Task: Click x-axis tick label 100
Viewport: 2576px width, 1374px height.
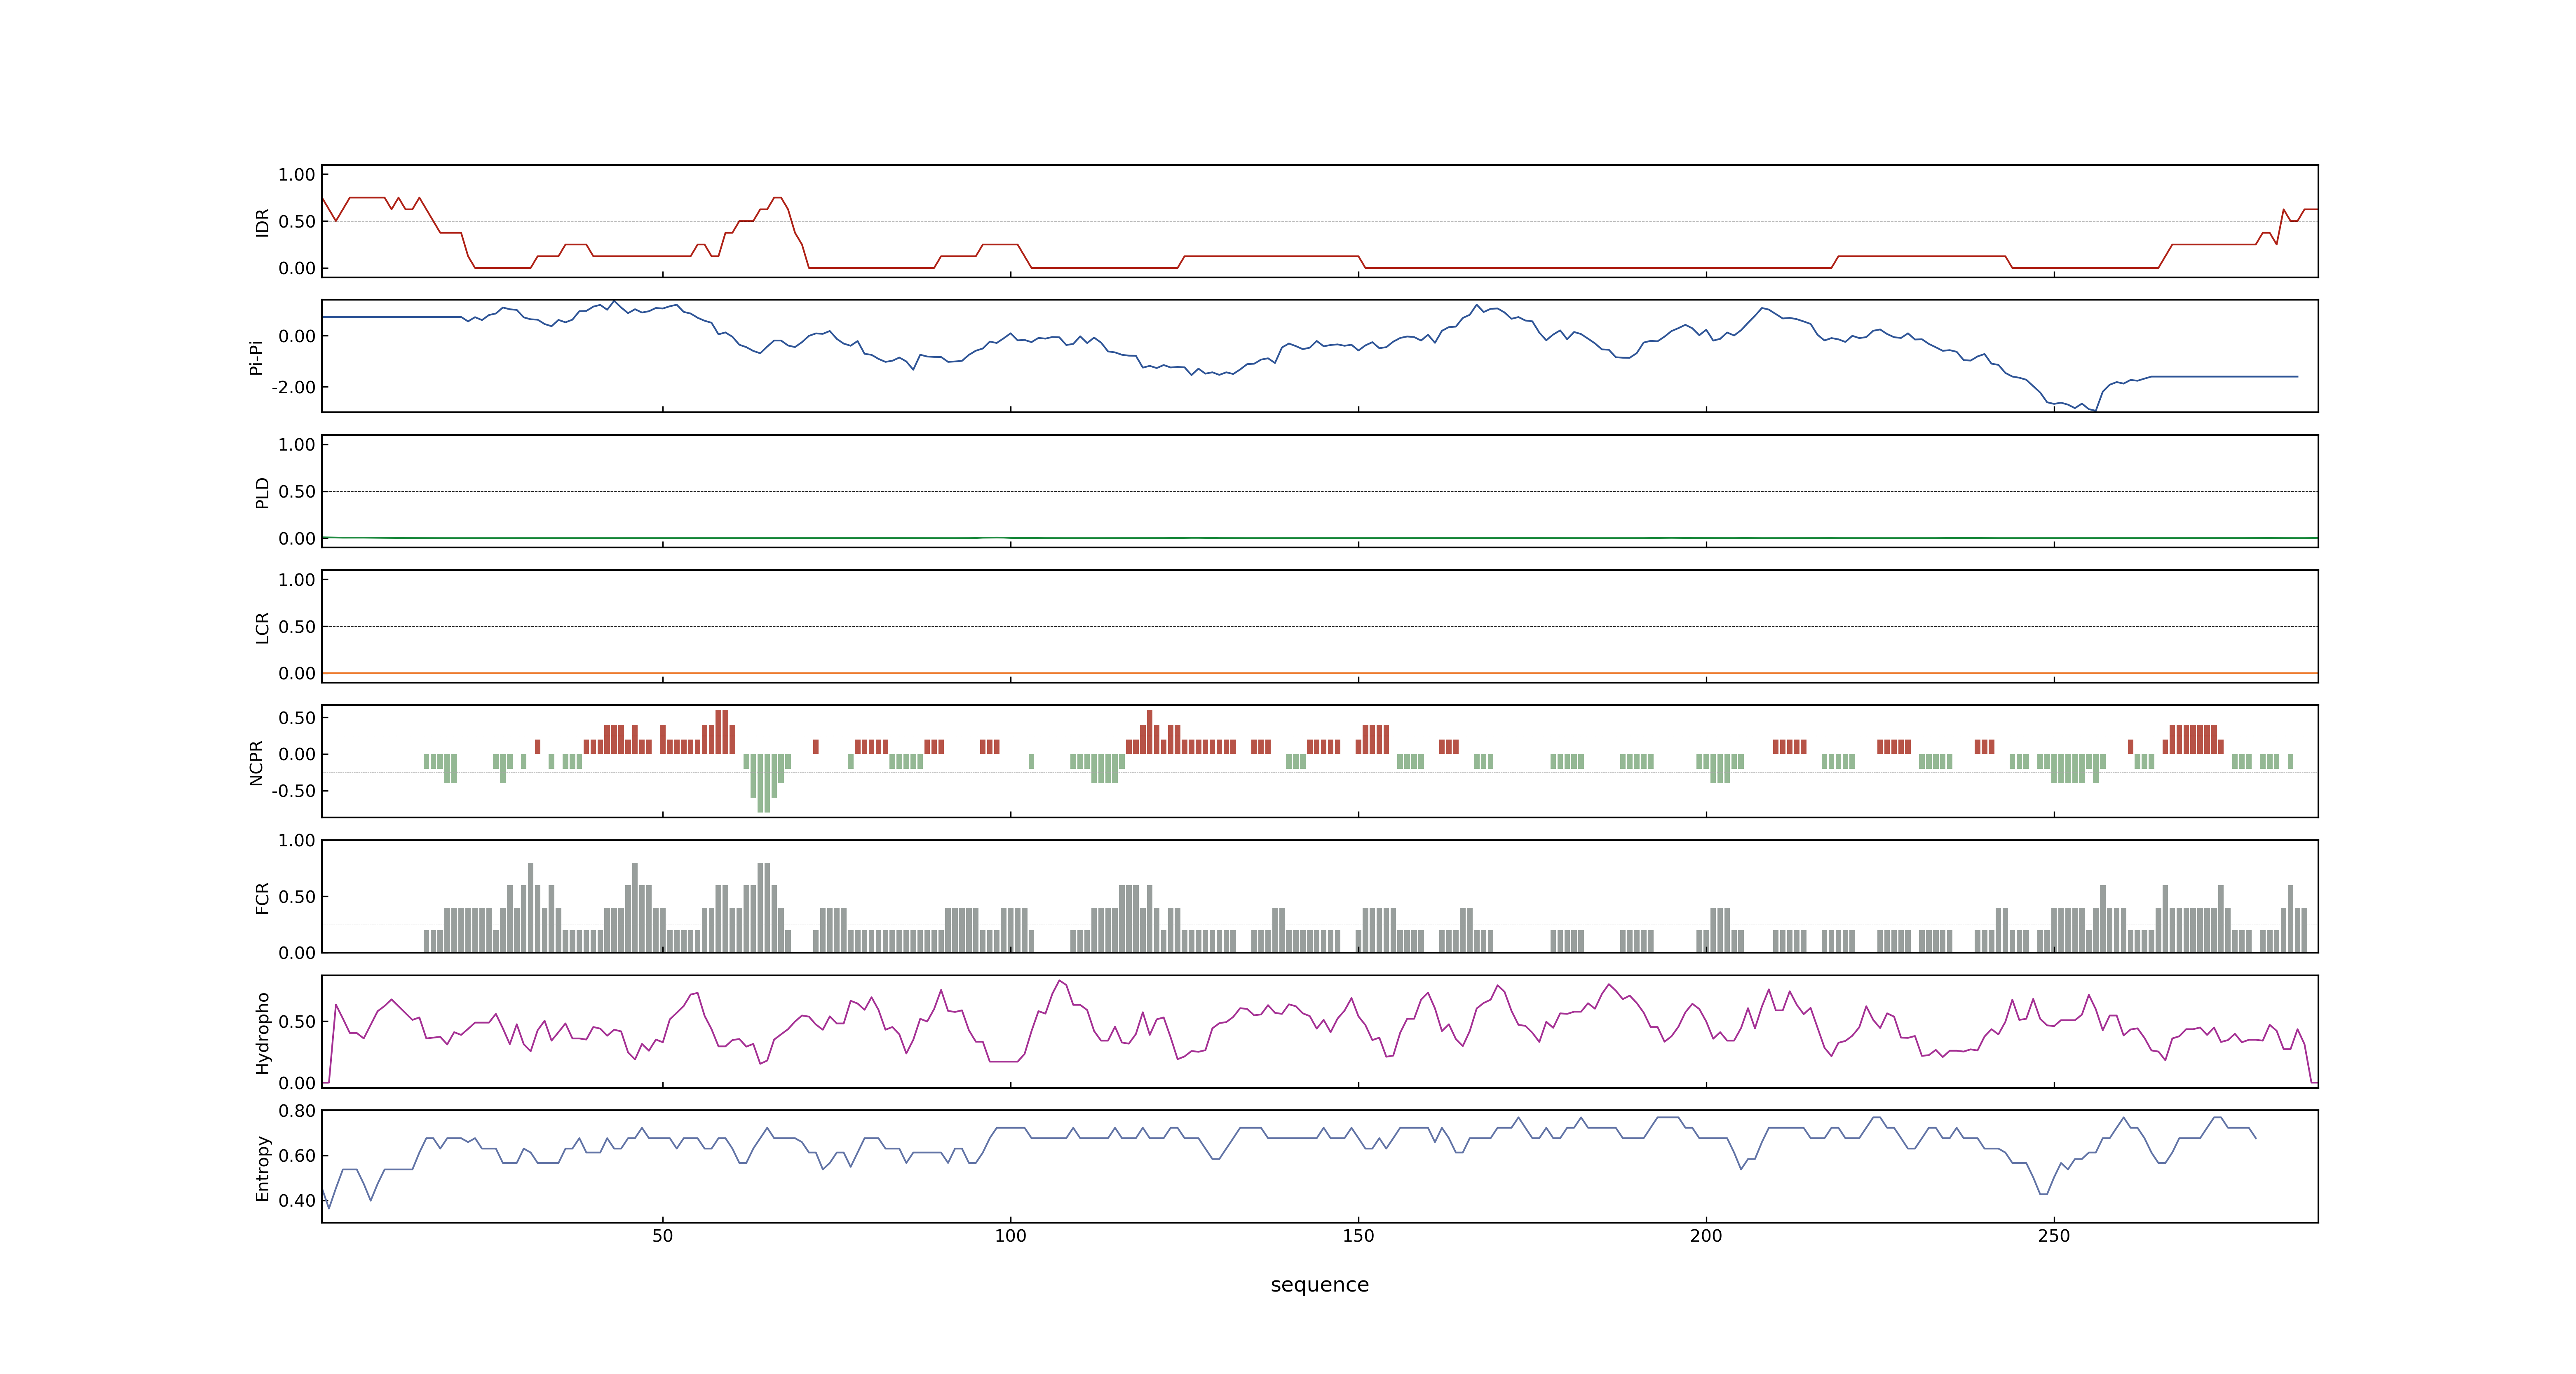Action: pos(1010,1236)
